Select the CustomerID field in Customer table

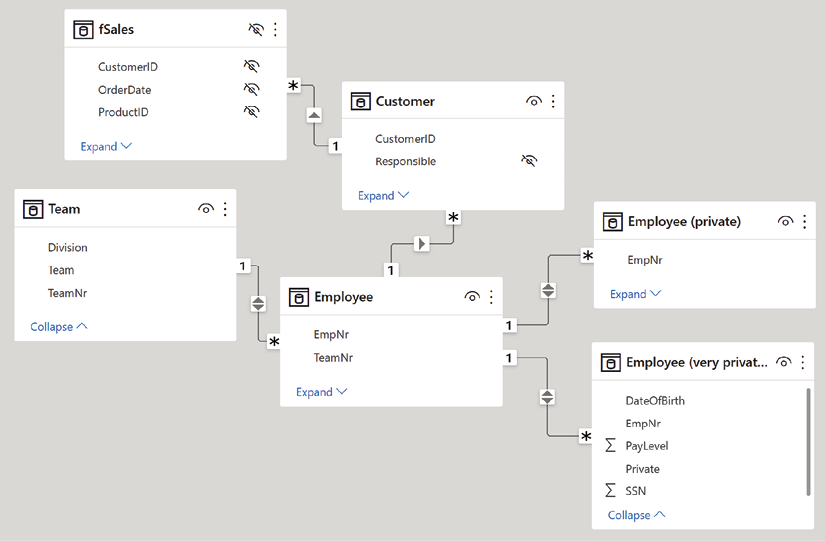click(x=405, y=139)
